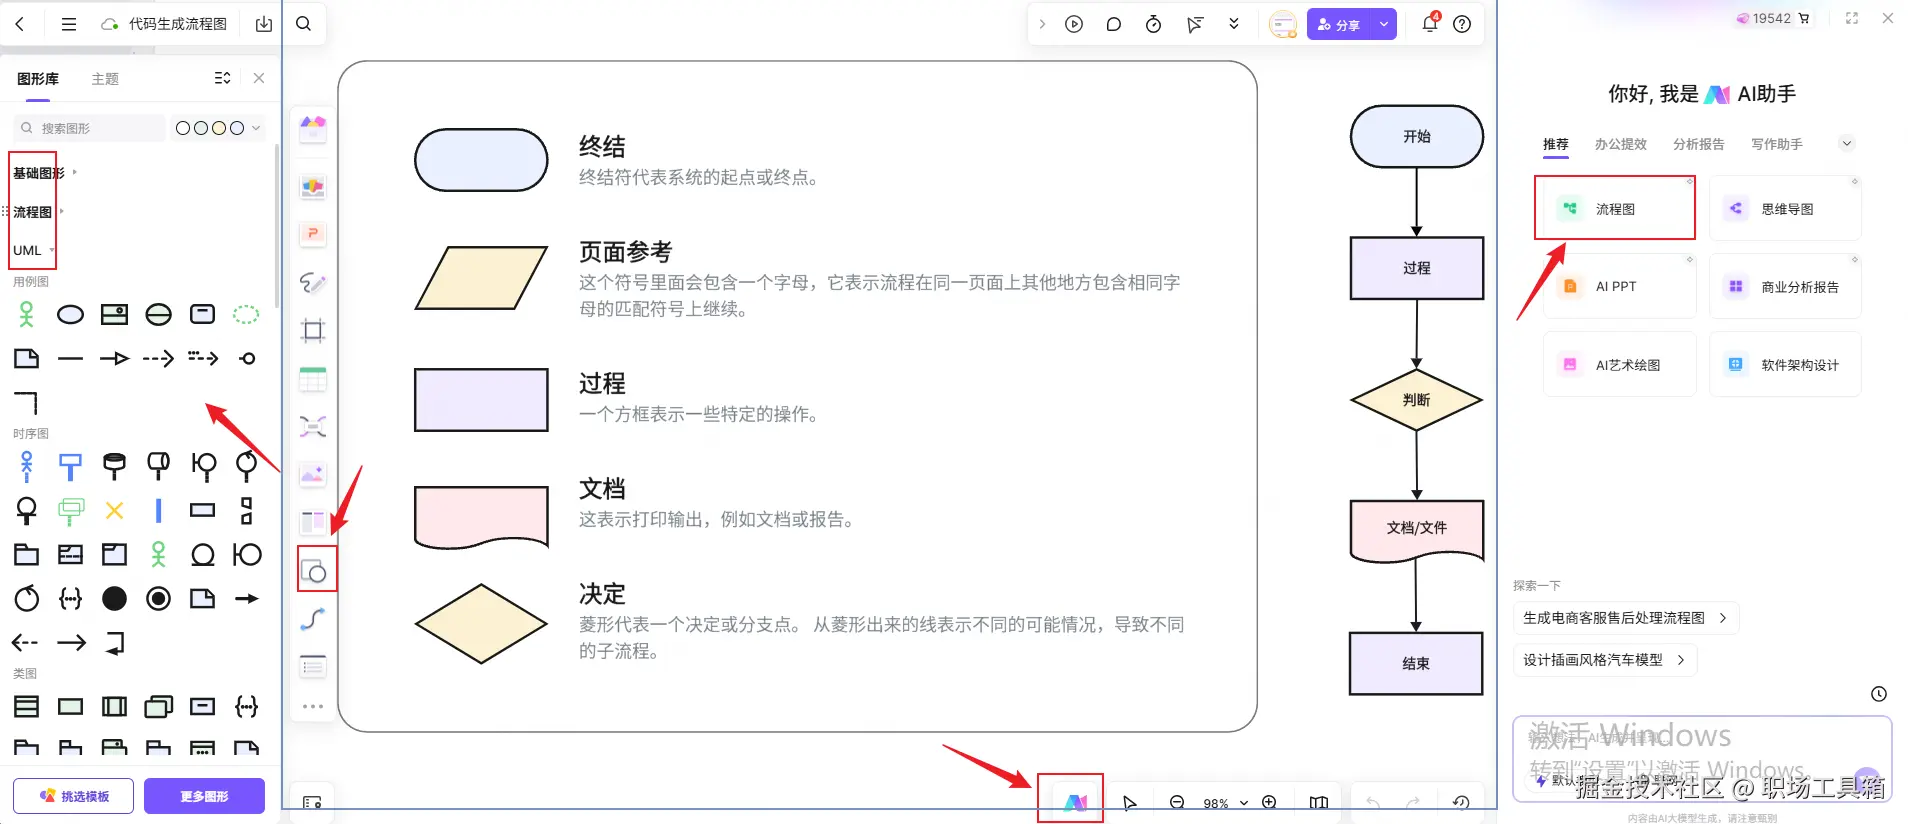Click the purple 分享 share button
This screenshot has height=824, width=1908.
[1339, 24]
